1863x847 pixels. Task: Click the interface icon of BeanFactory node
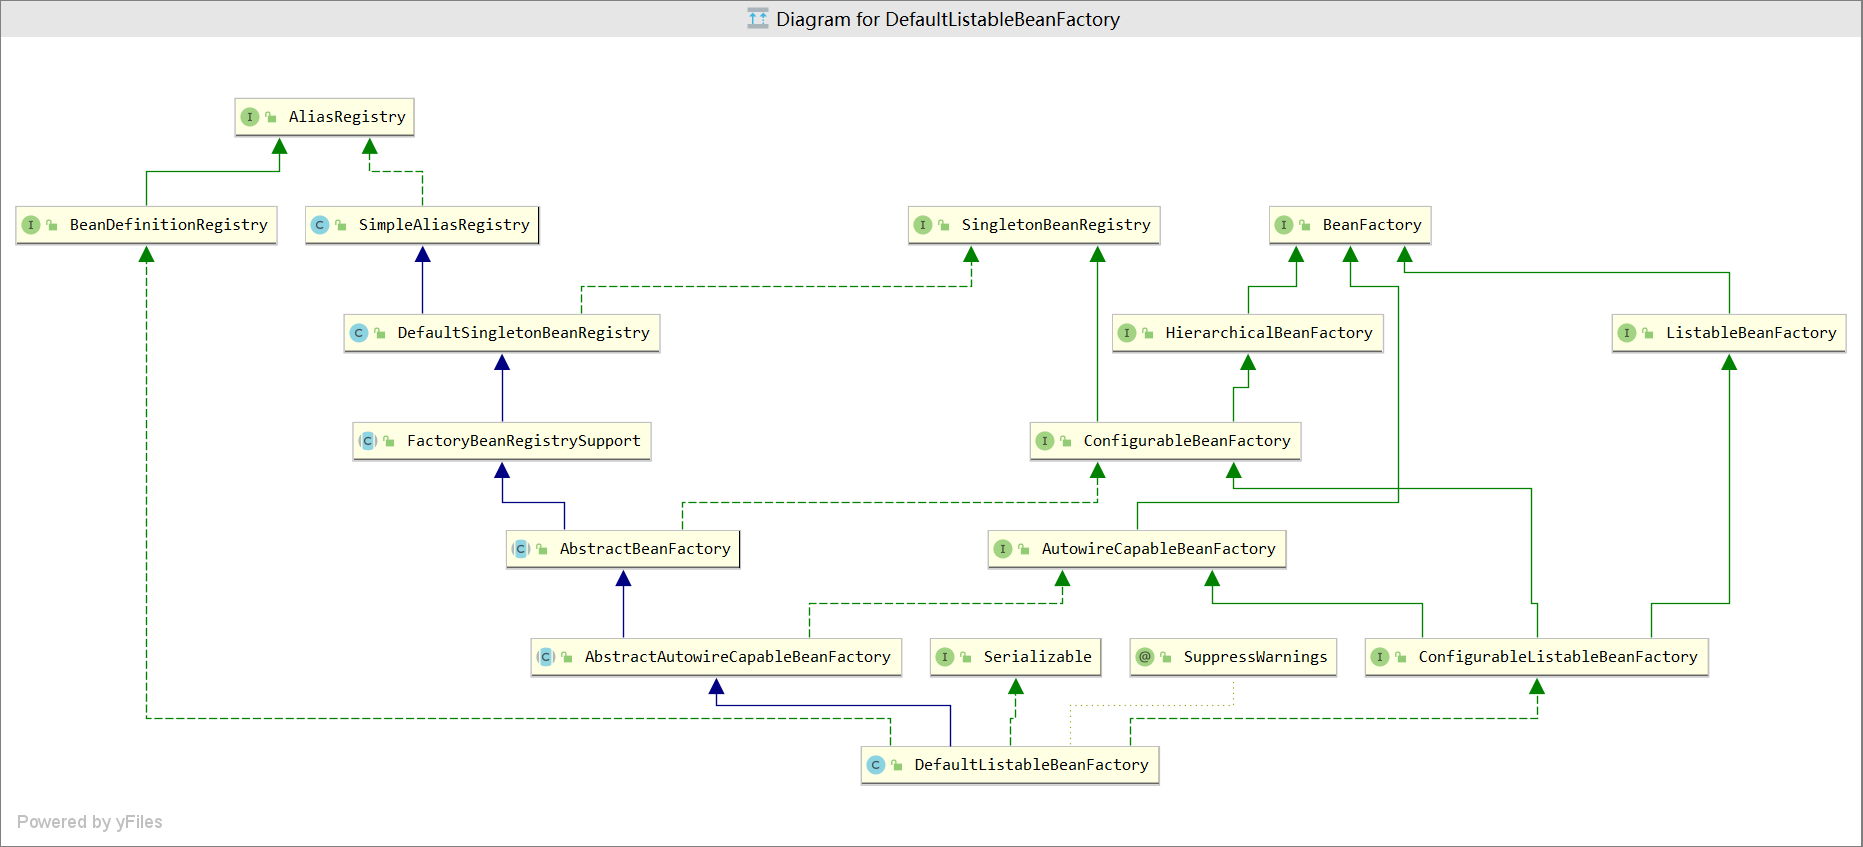[1284, 225]
